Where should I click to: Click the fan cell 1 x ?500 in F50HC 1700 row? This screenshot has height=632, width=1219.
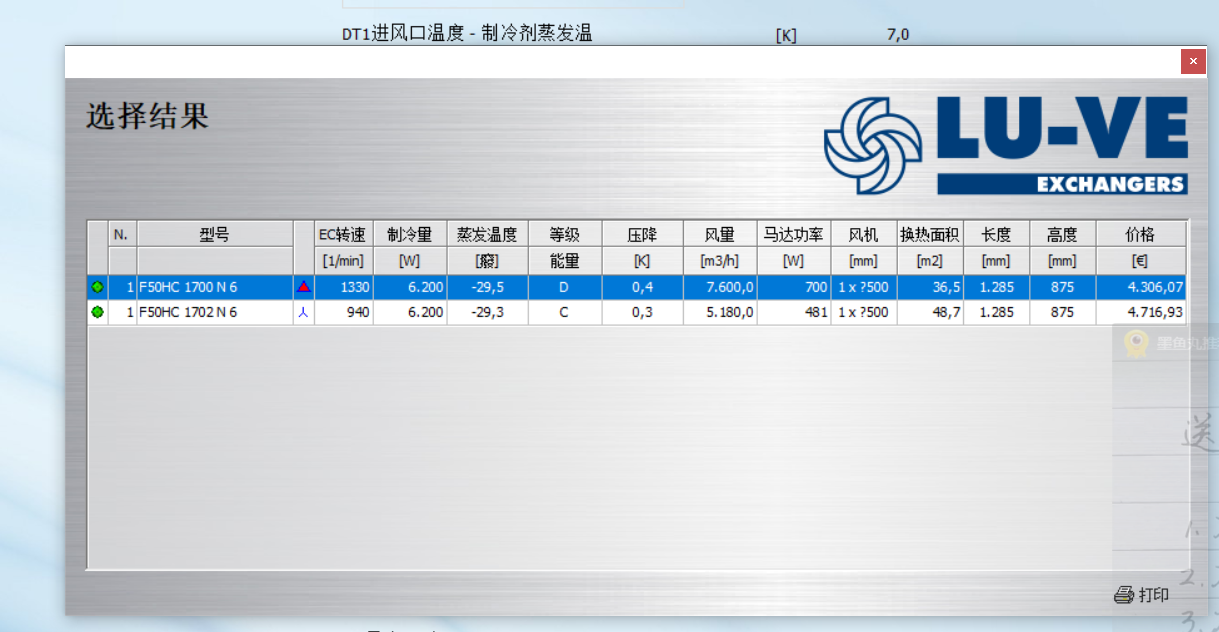point(864,287)
